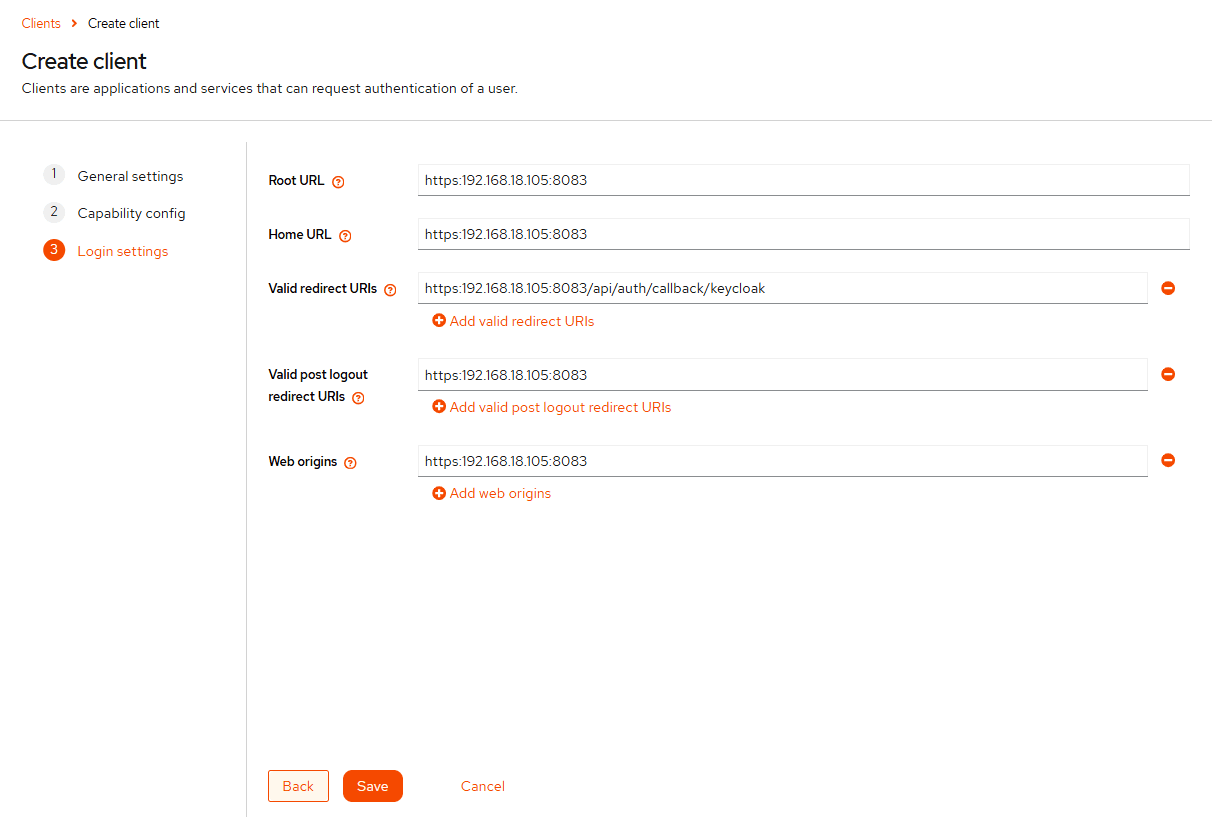Add valid post logout redirect URIs

(x=551, y=407)
